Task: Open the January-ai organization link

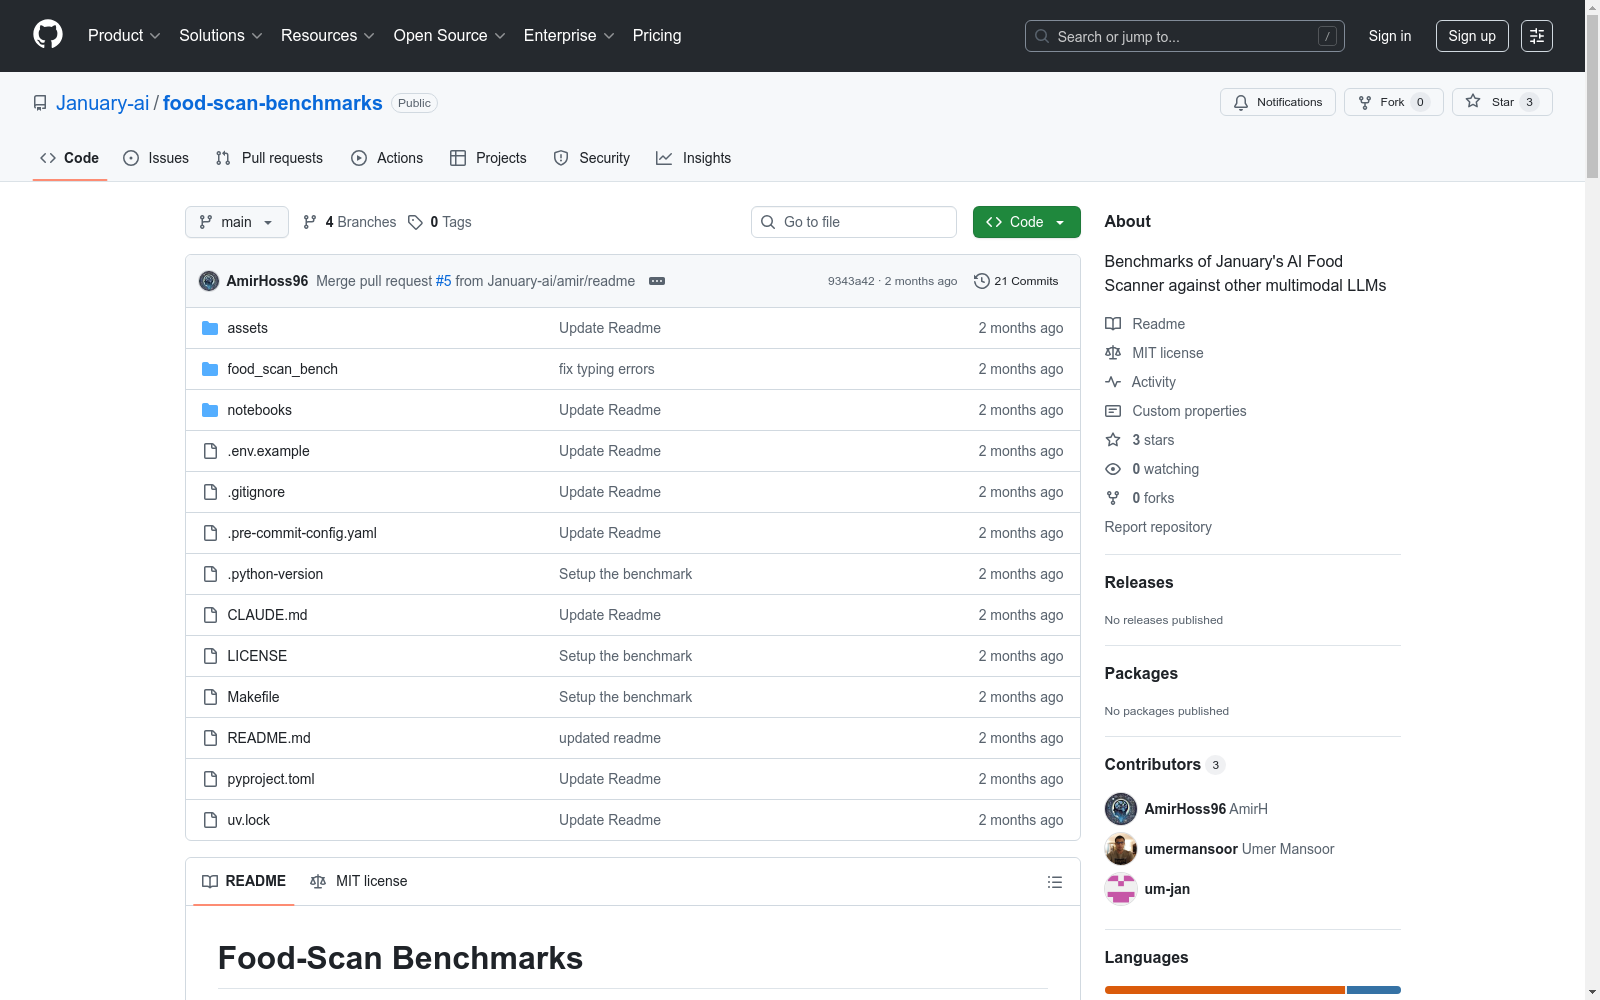Action: point(102,103)
